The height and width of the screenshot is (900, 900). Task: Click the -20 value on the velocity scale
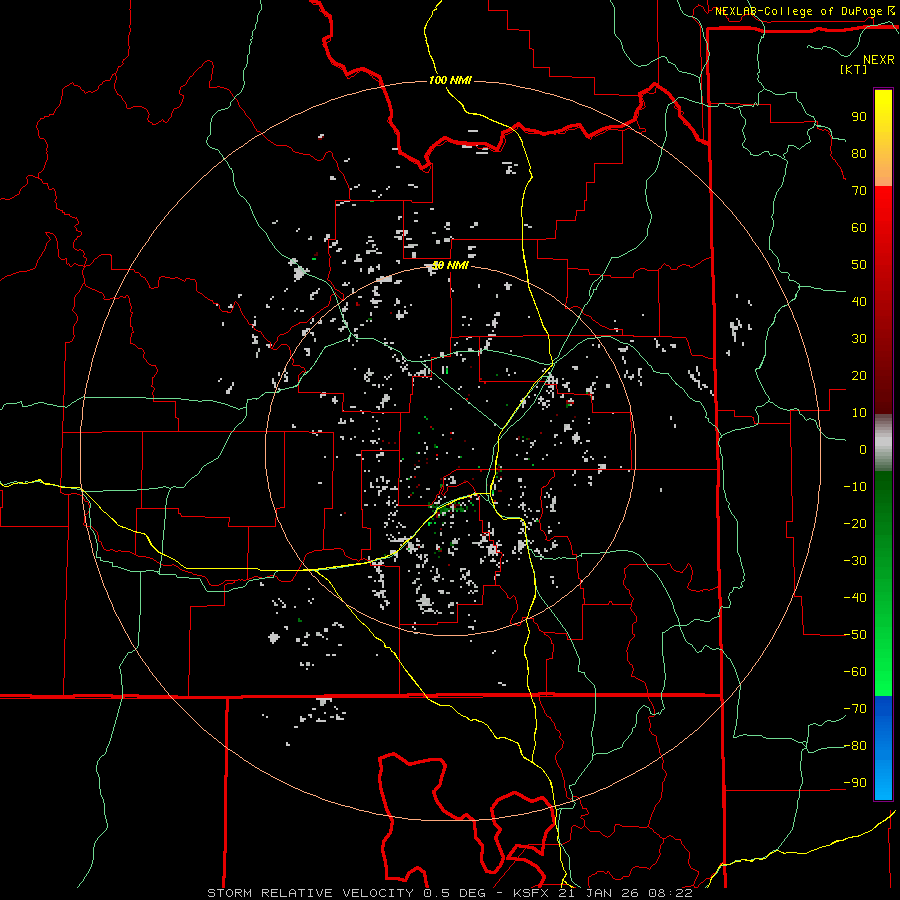click(855, 524)
